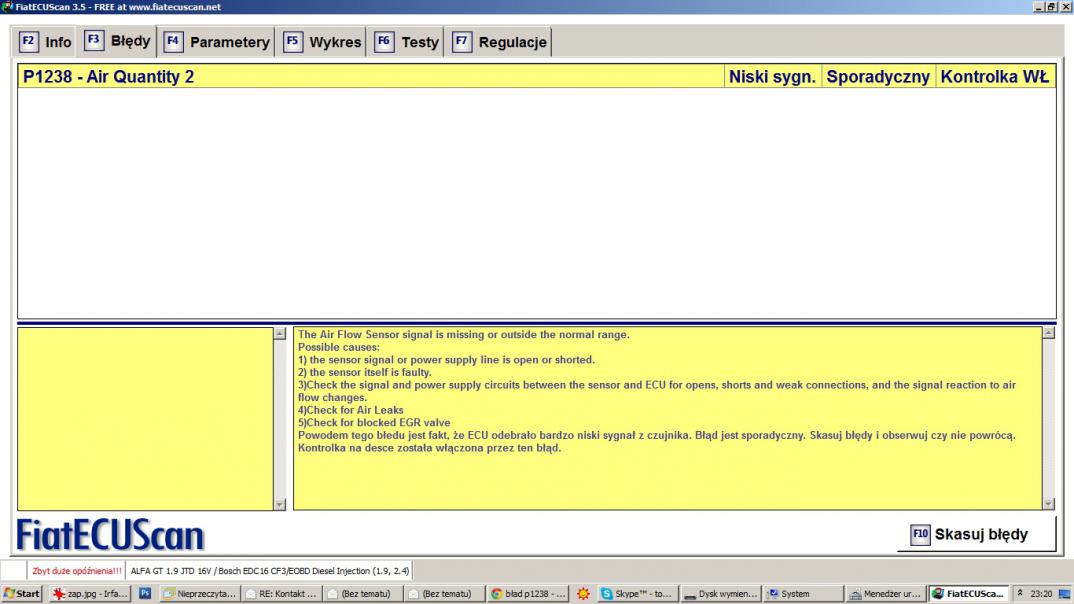Open Menedżer ur... taskbar window
This screenshot has width=1074, height=604.
[x=886, y=594]
